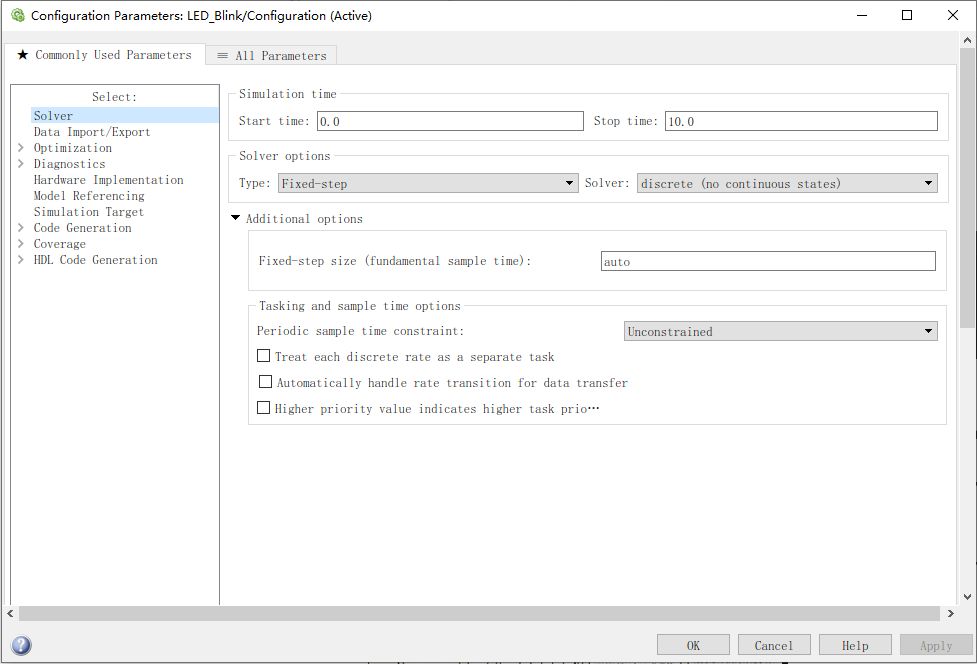The height and width of the screenshot is (664, 977).
Task: Select HDL Code Generation category label
Action: click(x=95, y=260)
